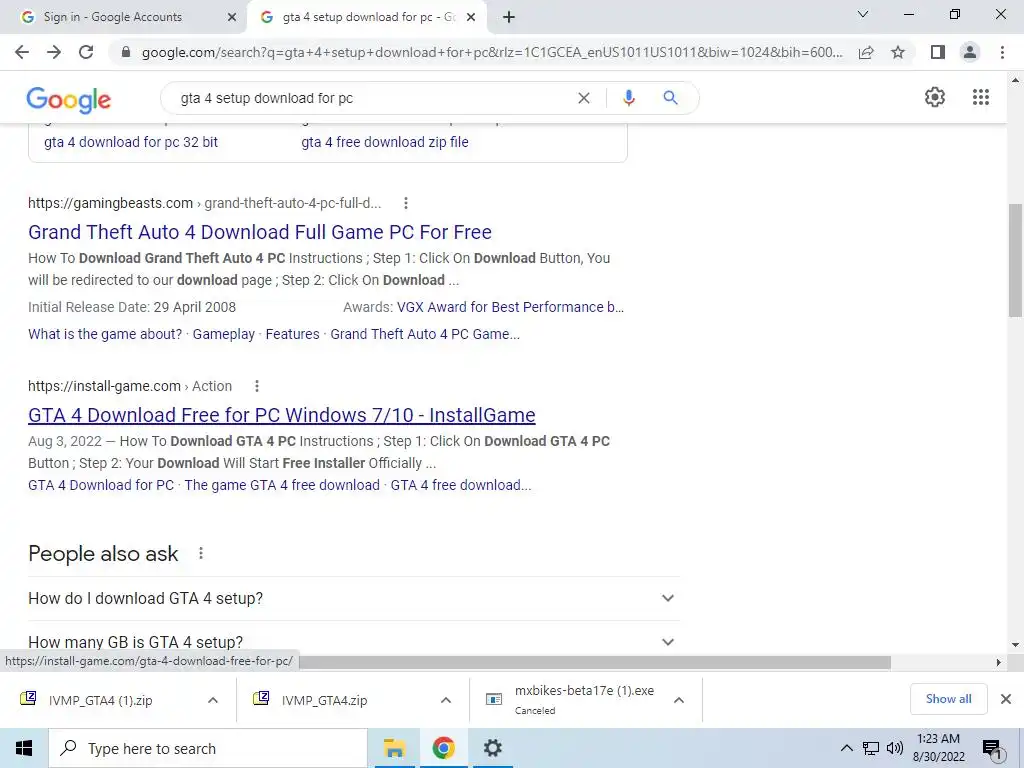Follow The game GTA 4 free download sitelink

point(282,485)
